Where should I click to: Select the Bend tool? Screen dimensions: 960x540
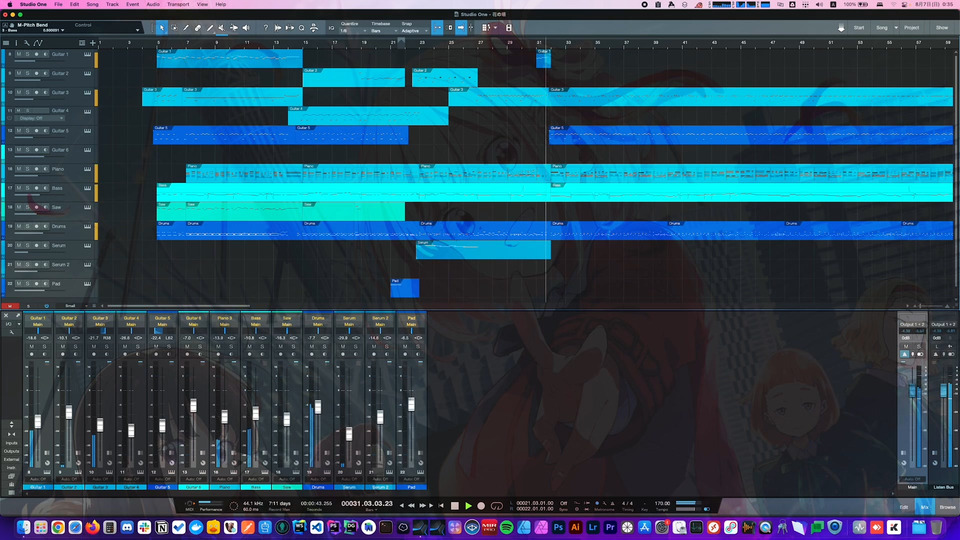click(x=234, y=28)
